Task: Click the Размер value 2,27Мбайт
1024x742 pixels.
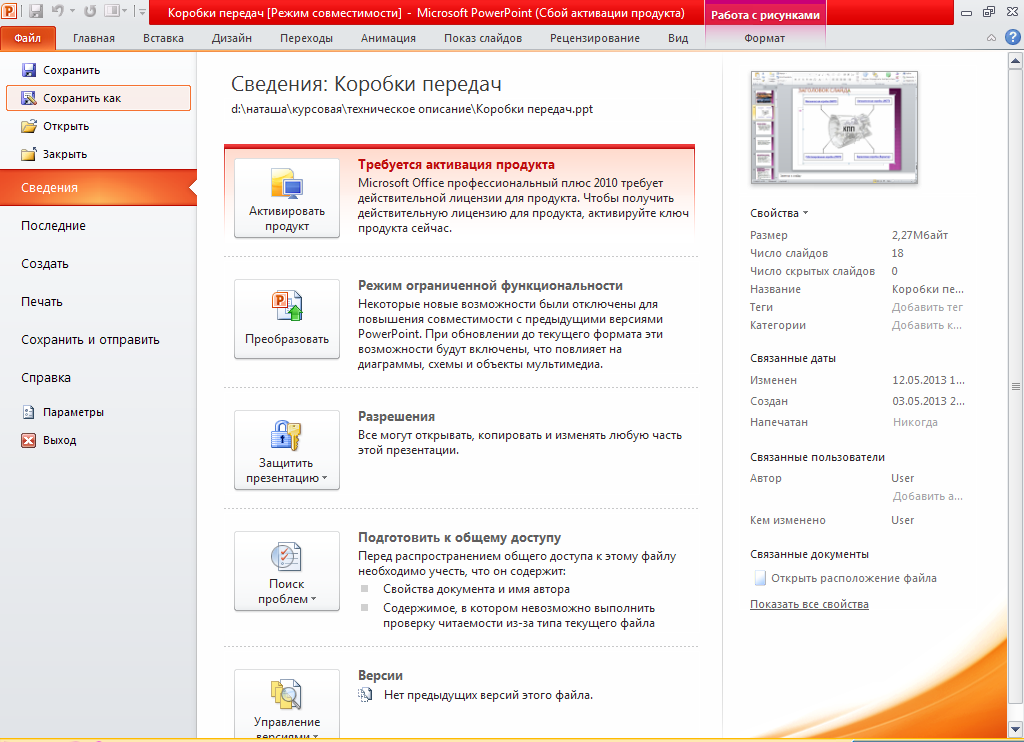Action: [920, 235]
